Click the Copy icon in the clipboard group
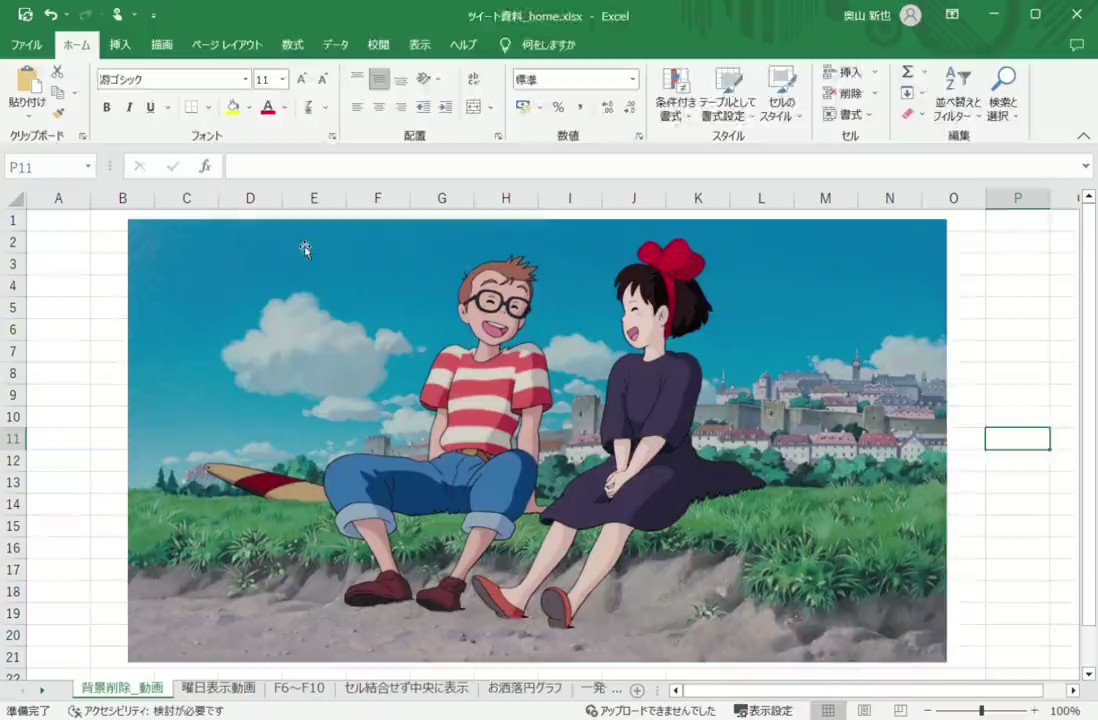Viewport: 1098px width, 720px height. point(58,92)
